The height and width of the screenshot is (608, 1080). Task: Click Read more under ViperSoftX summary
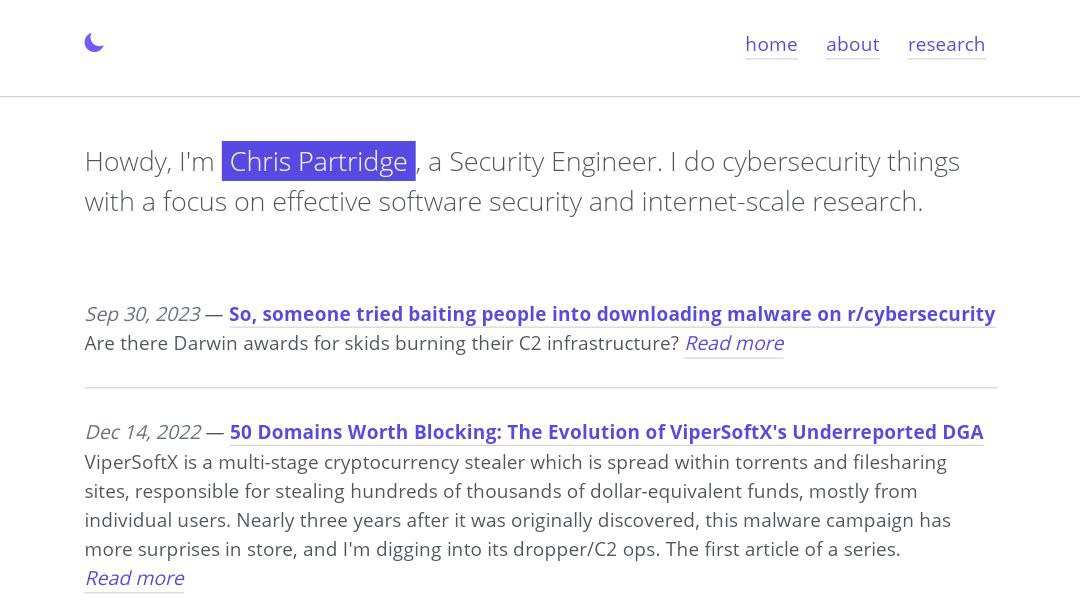(x=134, y=578)
